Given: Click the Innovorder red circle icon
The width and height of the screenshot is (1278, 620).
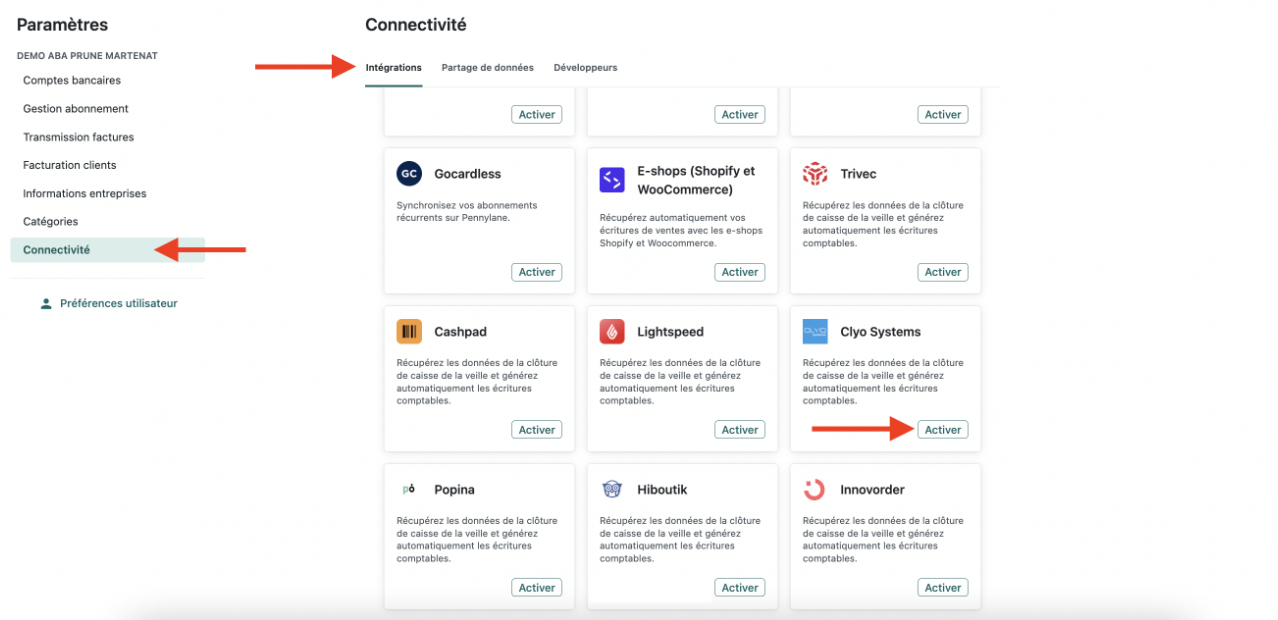Looking at the screenshot, I should pyautogui.click(x=815, y=489).
